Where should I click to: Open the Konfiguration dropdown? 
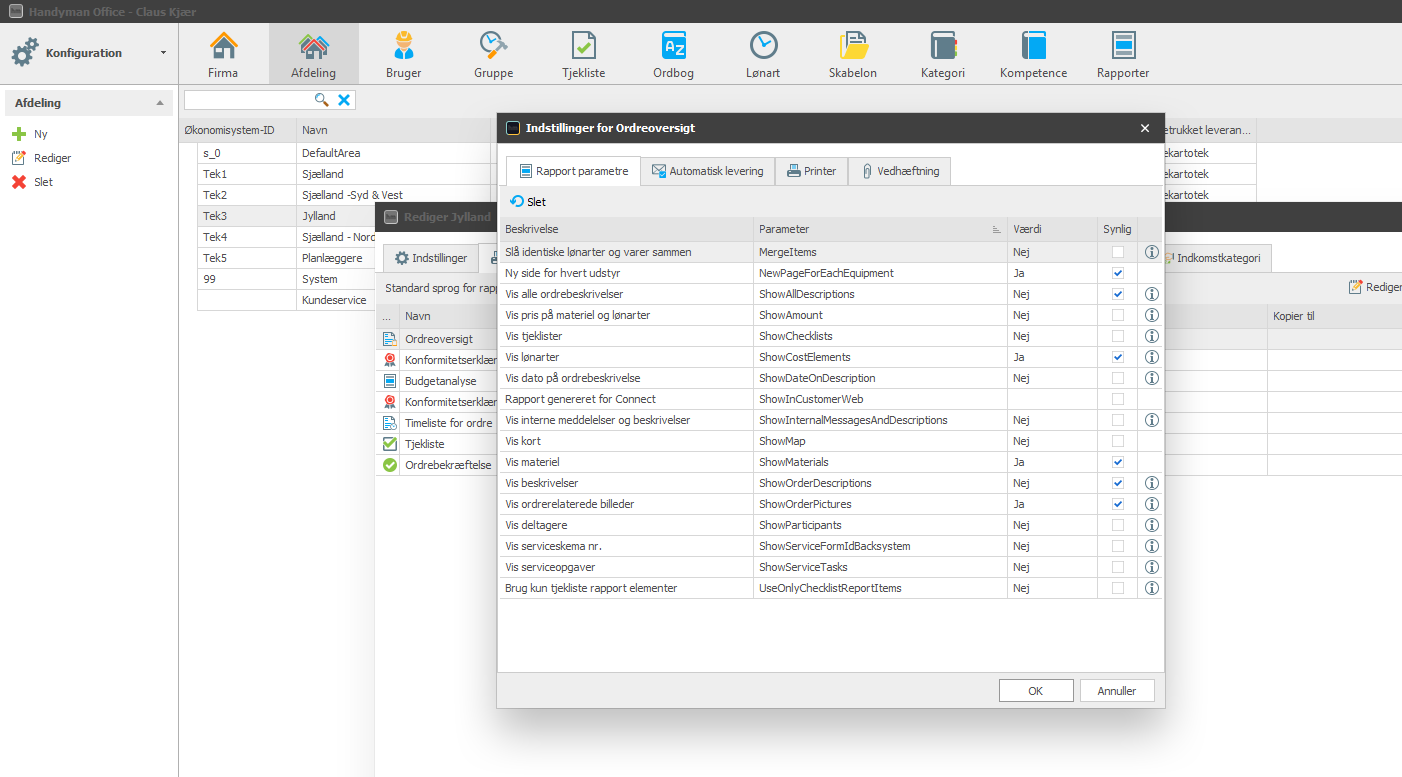coord(164,52)
